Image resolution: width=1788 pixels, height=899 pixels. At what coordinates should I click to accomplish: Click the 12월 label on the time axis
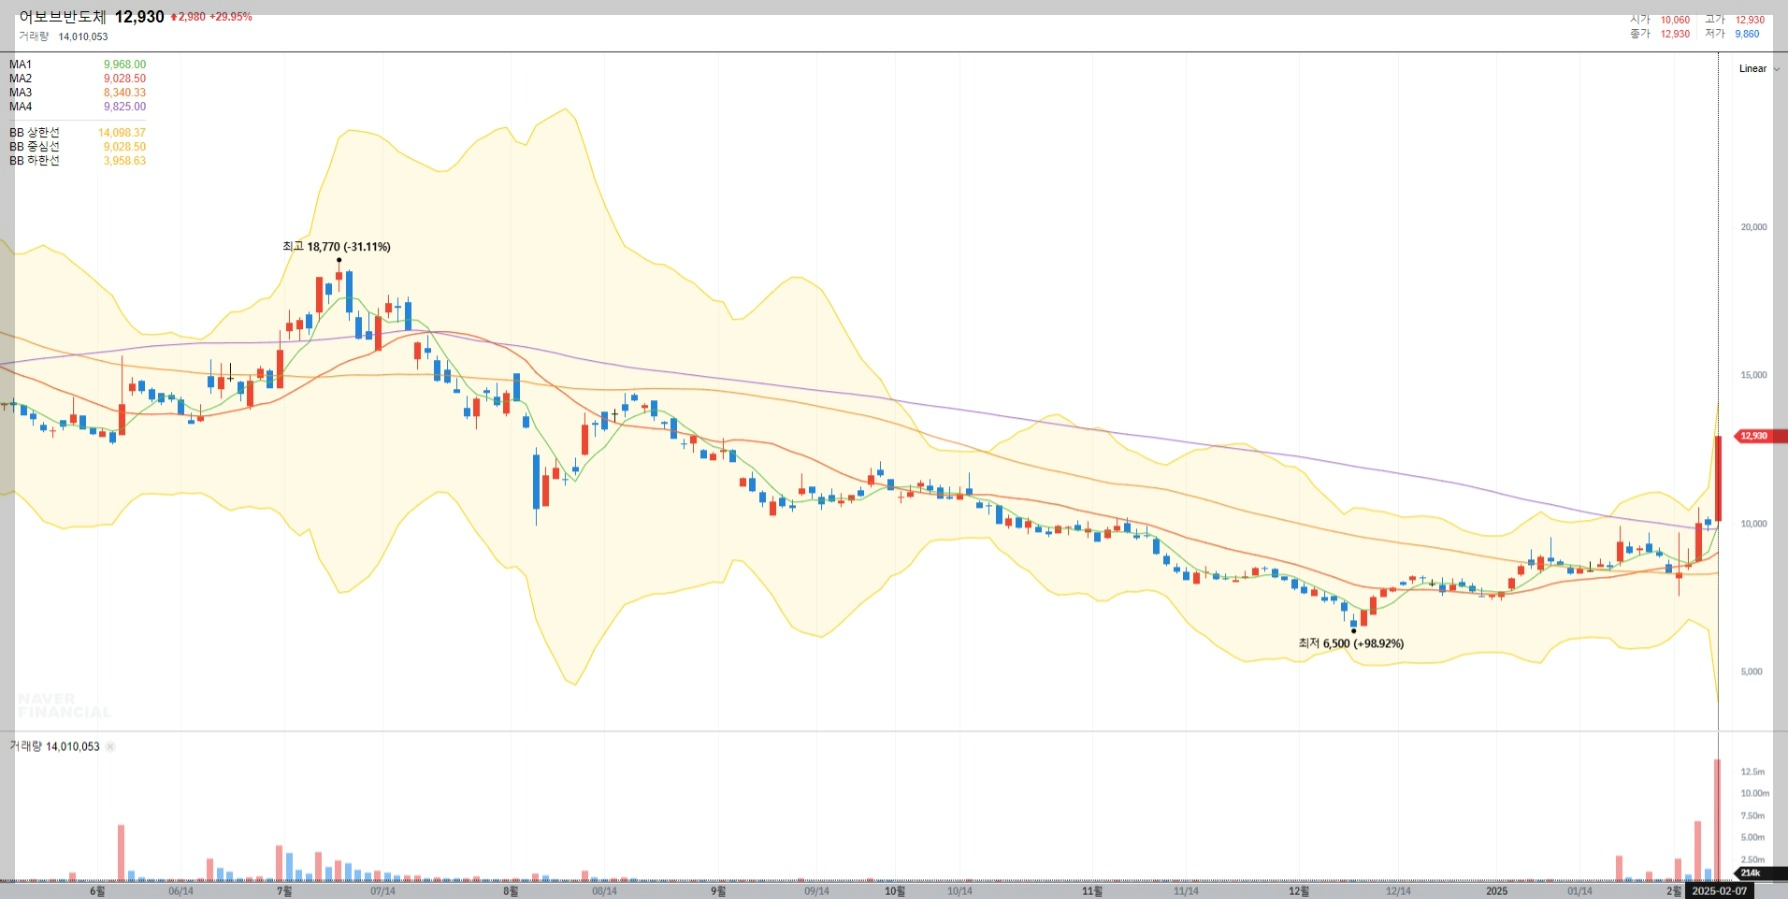pos(1299,891)
